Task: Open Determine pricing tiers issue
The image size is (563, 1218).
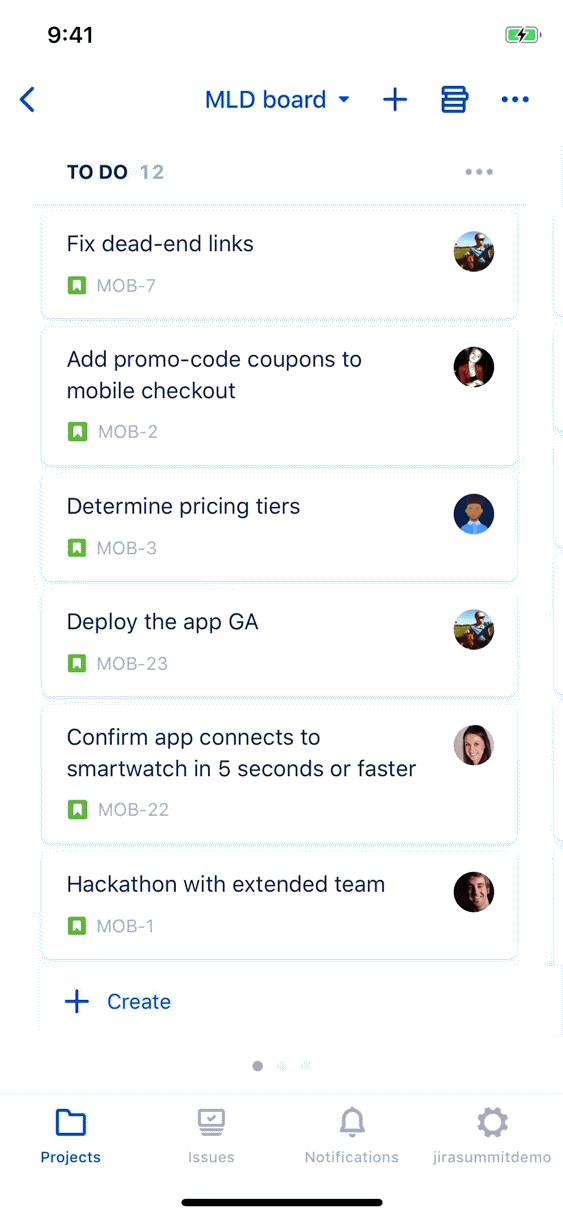Action: point(279,526)
